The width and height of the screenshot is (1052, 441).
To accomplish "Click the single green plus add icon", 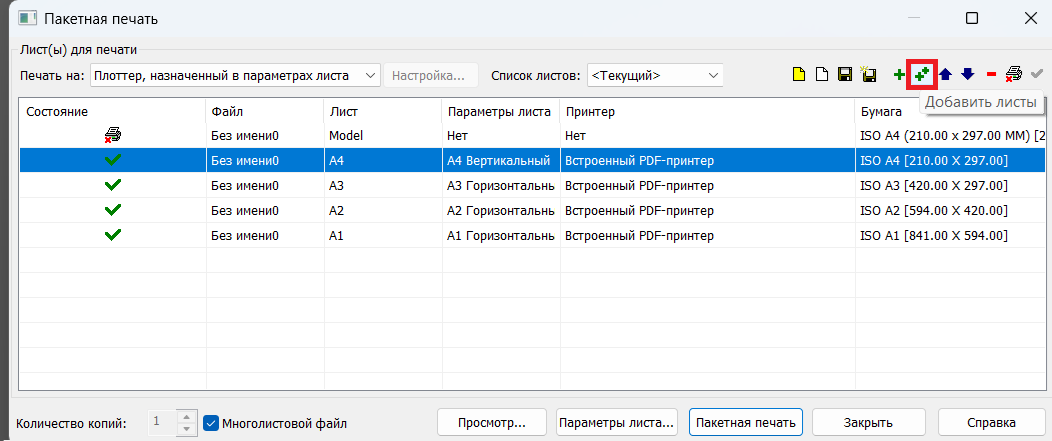I will pos(899,75).
